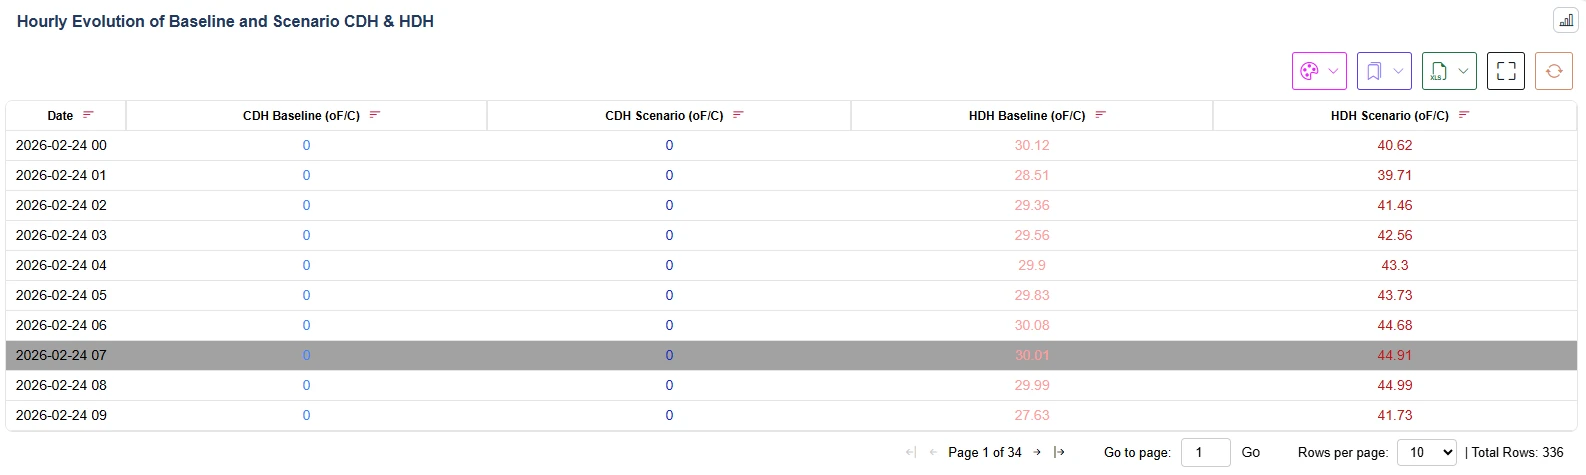Click HDH Scenario value 43.3
This screenshot has width=1586, height=475.
pos(1395,265)
